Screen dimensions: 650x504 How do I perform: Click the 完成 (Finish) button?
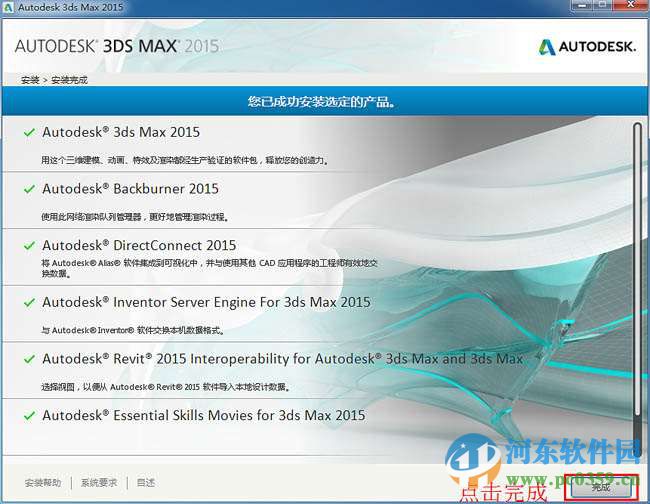tap(601, 487)
